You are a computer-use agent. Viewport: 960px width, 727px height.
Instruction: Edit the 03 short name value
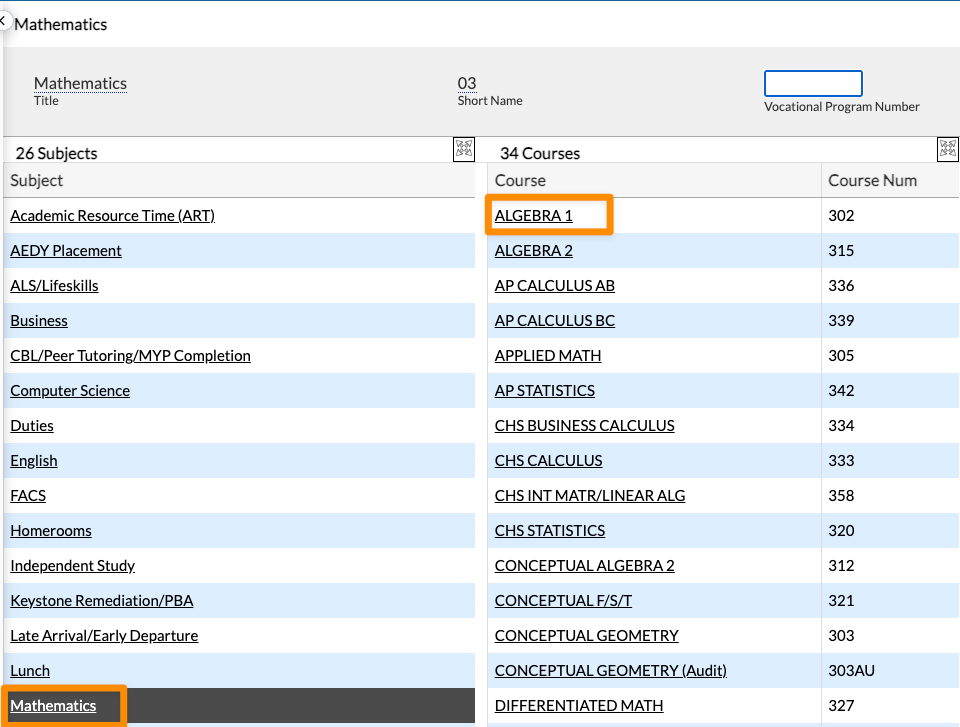pyautogui.click(x=467, y=84)
